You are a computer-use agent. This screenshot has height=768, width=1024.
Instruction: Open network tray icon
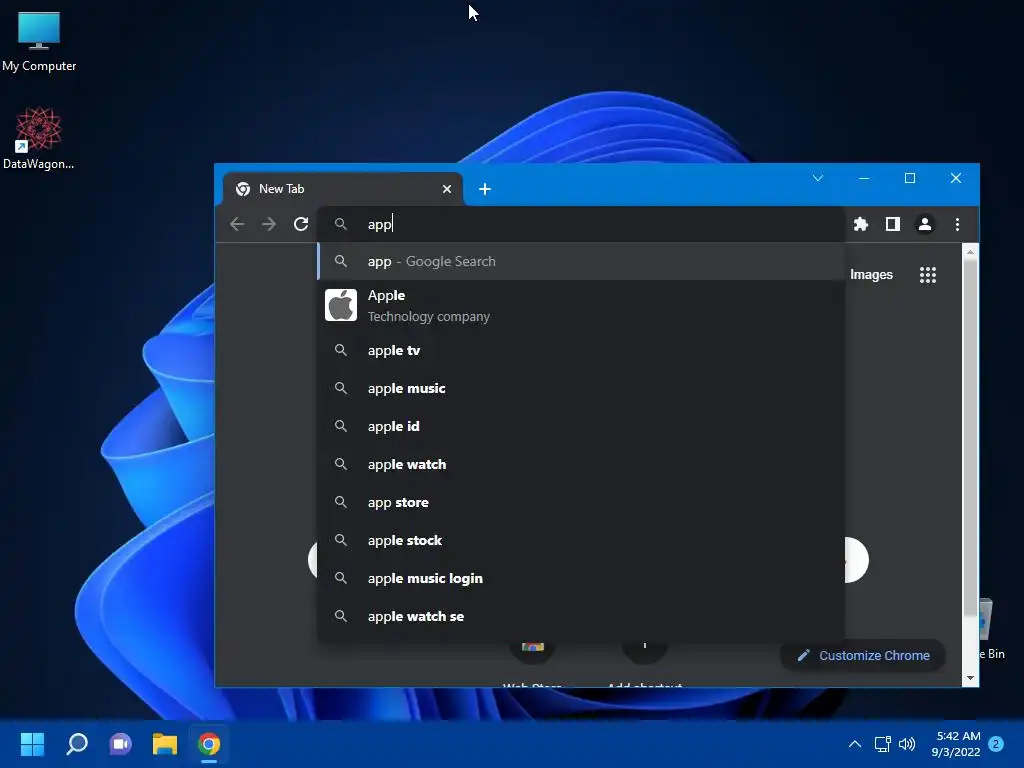[883, 744]
